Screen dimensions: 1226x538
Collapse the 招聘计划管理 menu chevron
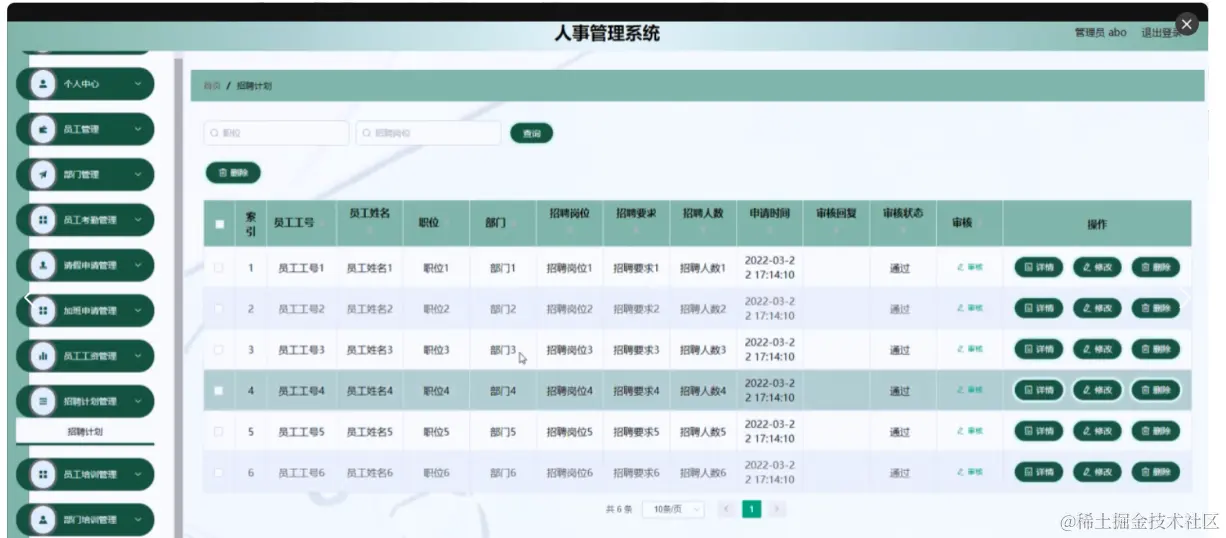(138, 401)
